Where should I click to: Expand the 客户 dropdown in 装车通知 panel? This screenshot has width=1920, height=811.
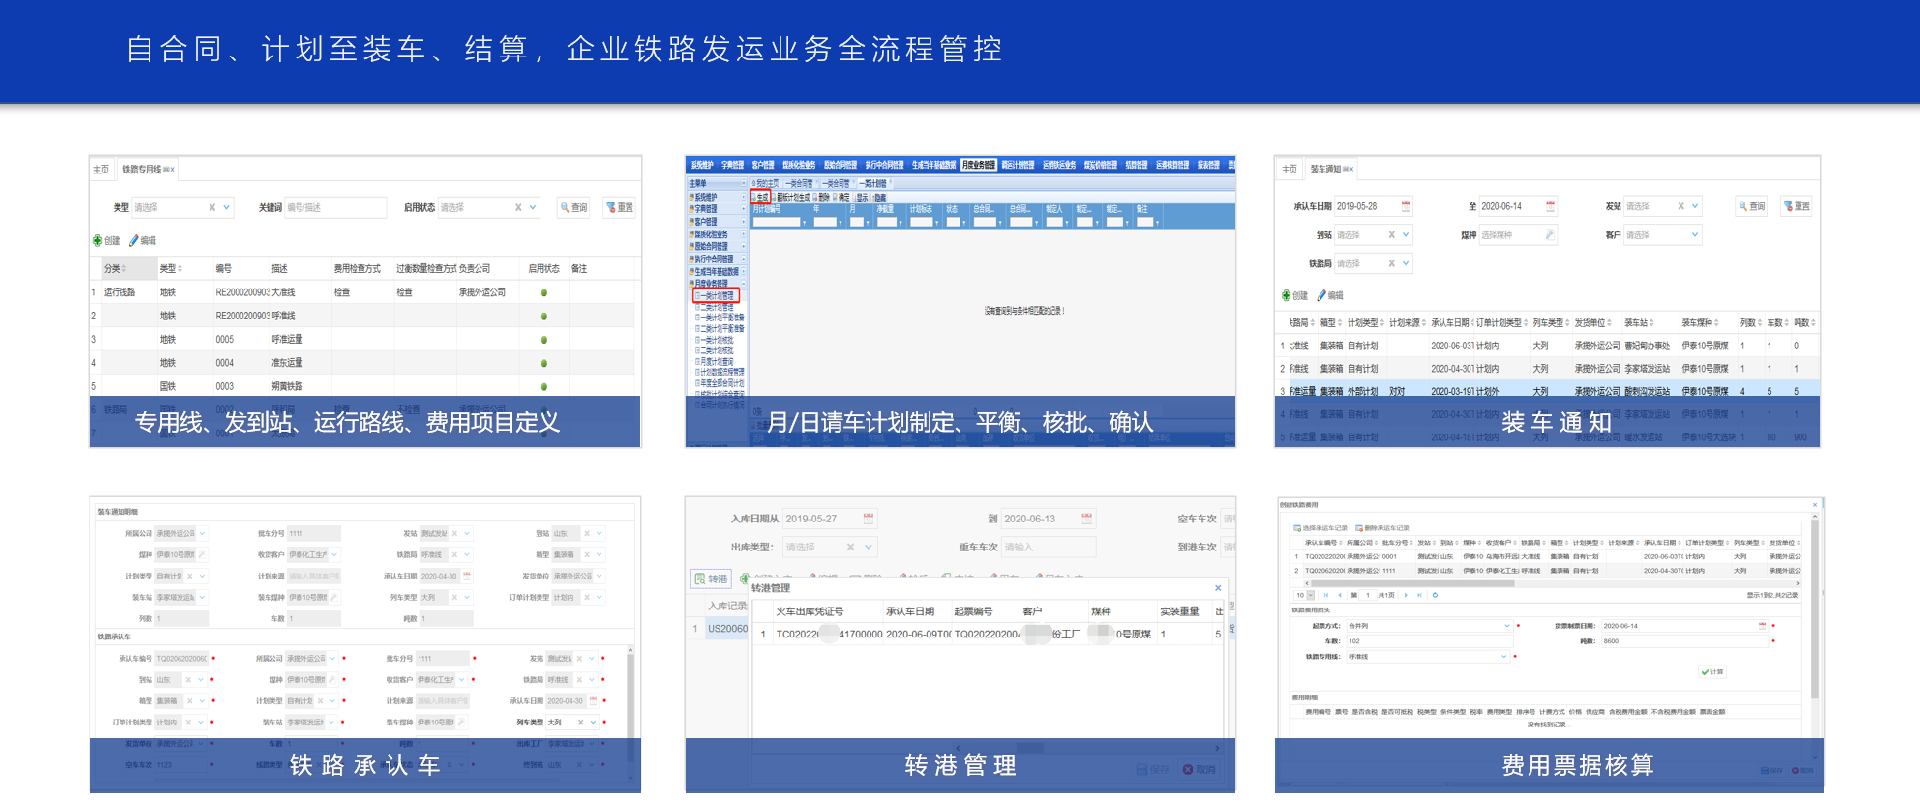click(1694, 235)
